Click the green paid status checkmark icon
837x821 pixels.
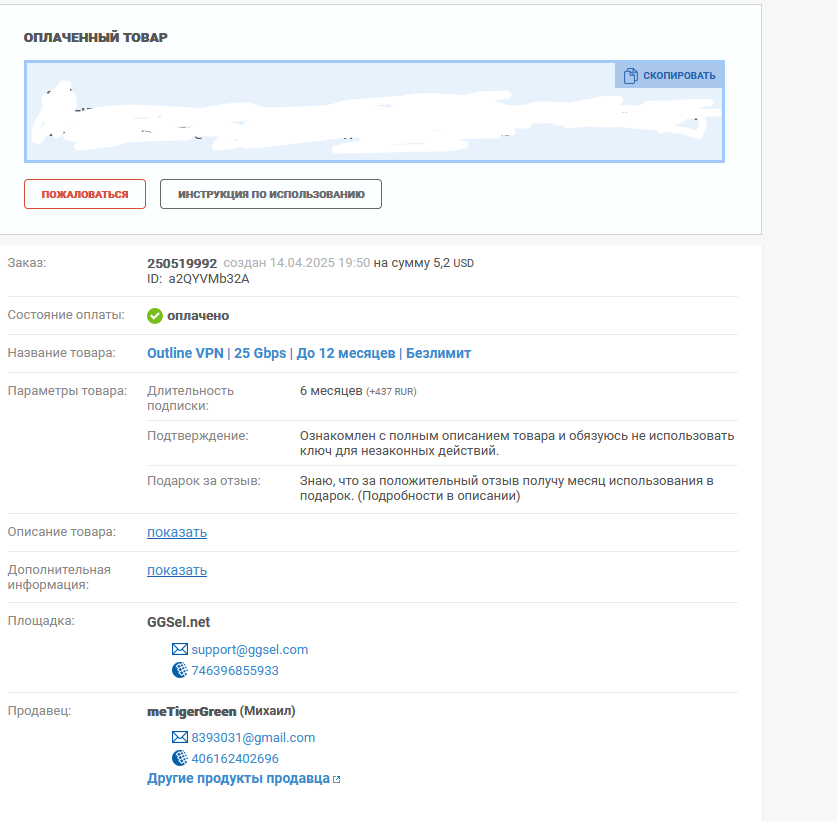(x=155, y=316)
